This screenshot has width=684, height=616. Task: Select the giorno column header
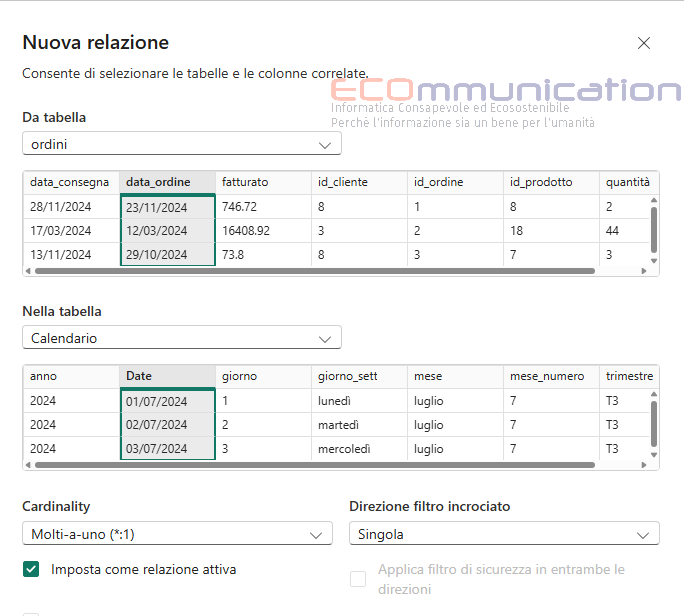click(263, 376)
